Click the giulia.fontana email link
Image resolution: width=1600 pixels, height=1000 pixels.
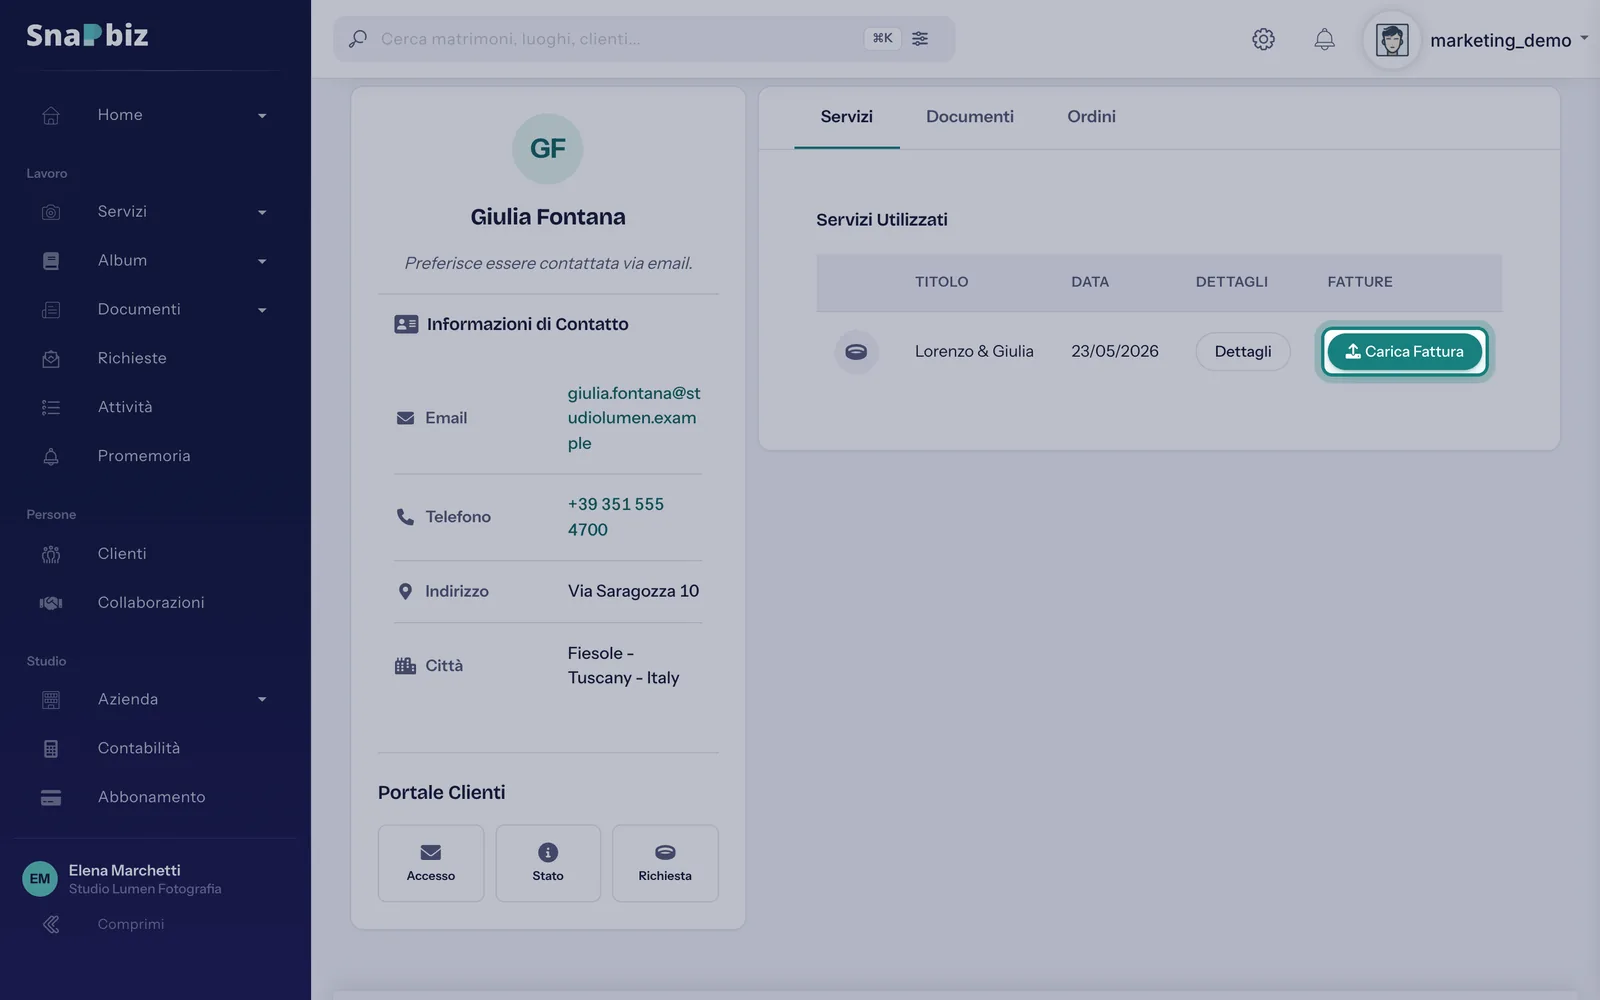coord(634,418)
